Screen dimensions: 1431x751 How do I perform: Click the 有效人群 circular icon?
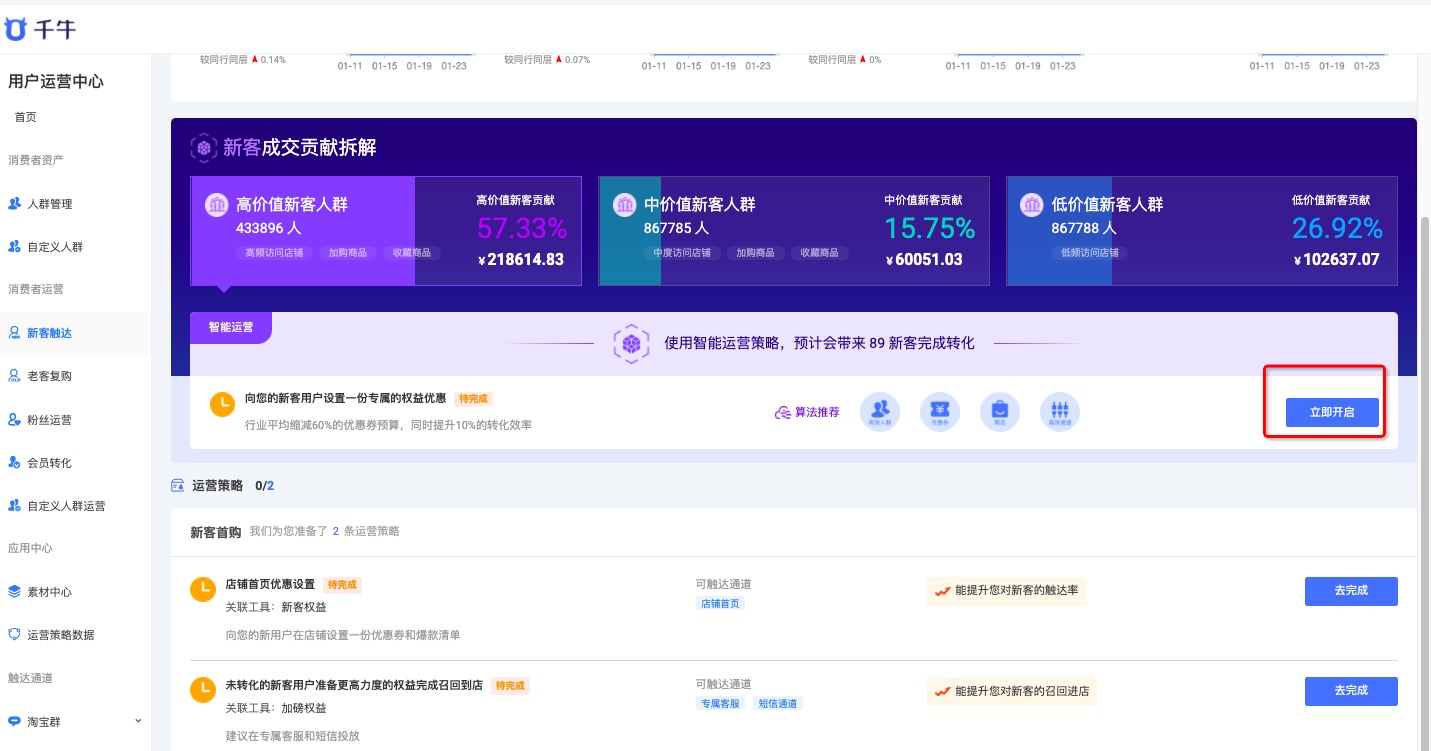click(880, 412)
